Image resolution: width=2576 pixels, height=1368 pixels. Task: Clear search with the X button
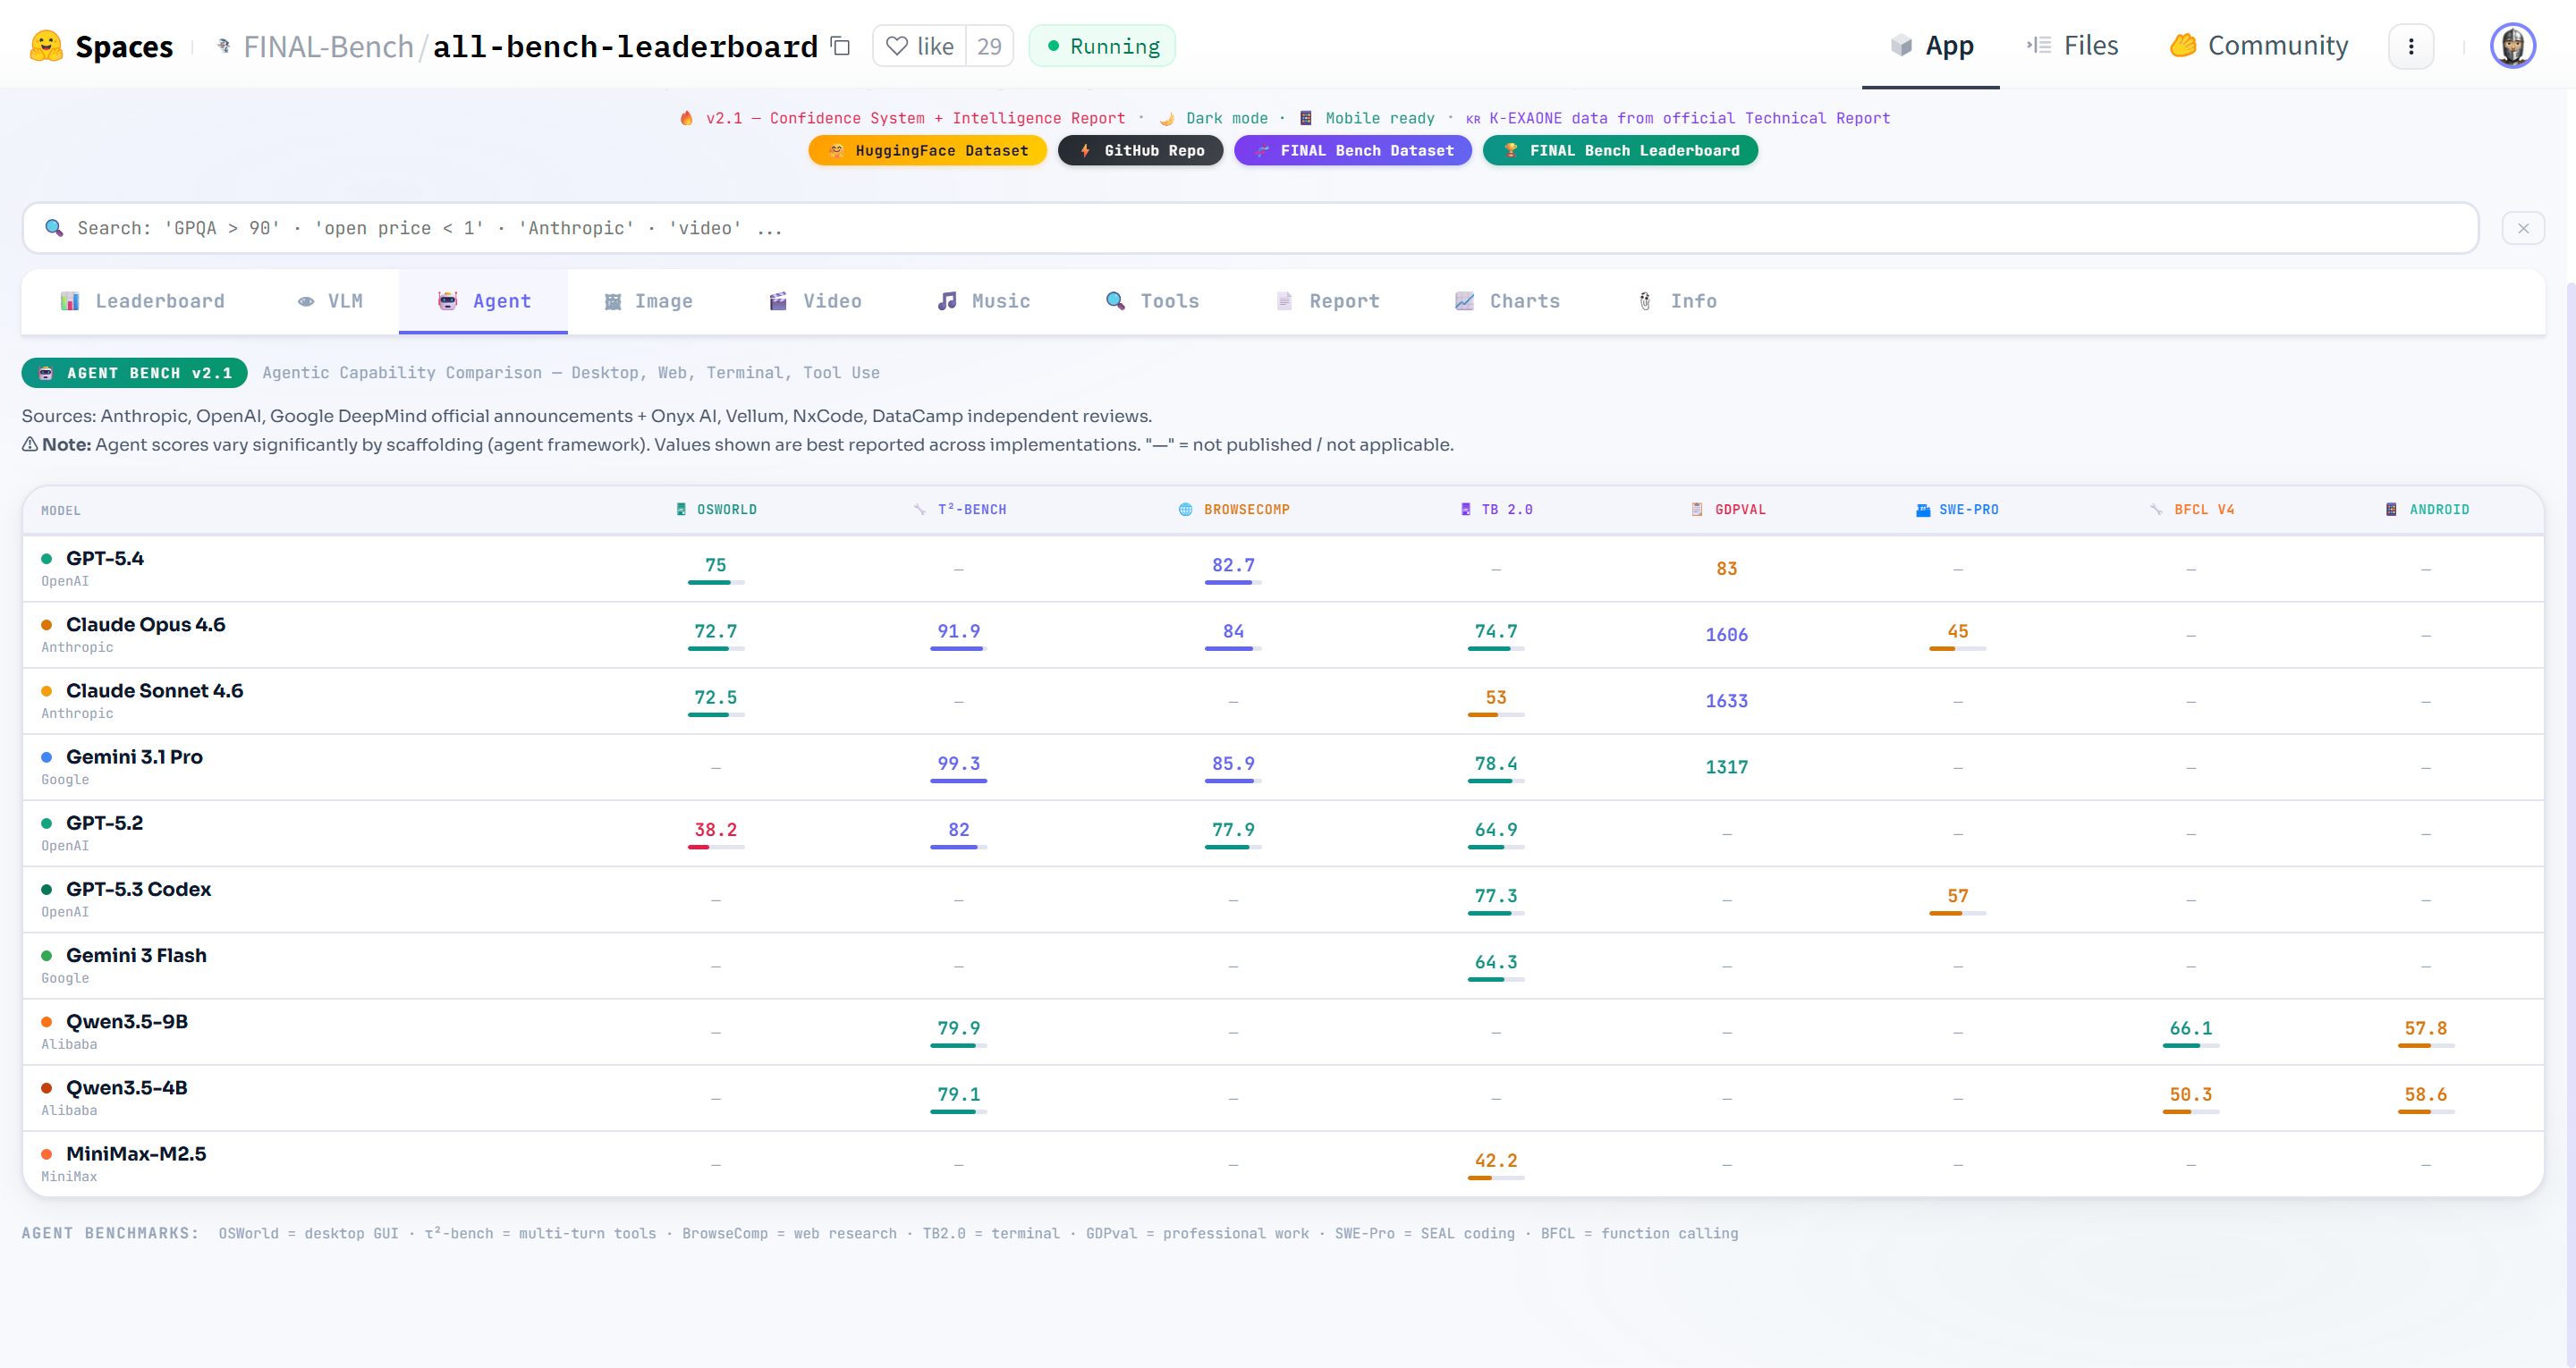click(2522, 228)
